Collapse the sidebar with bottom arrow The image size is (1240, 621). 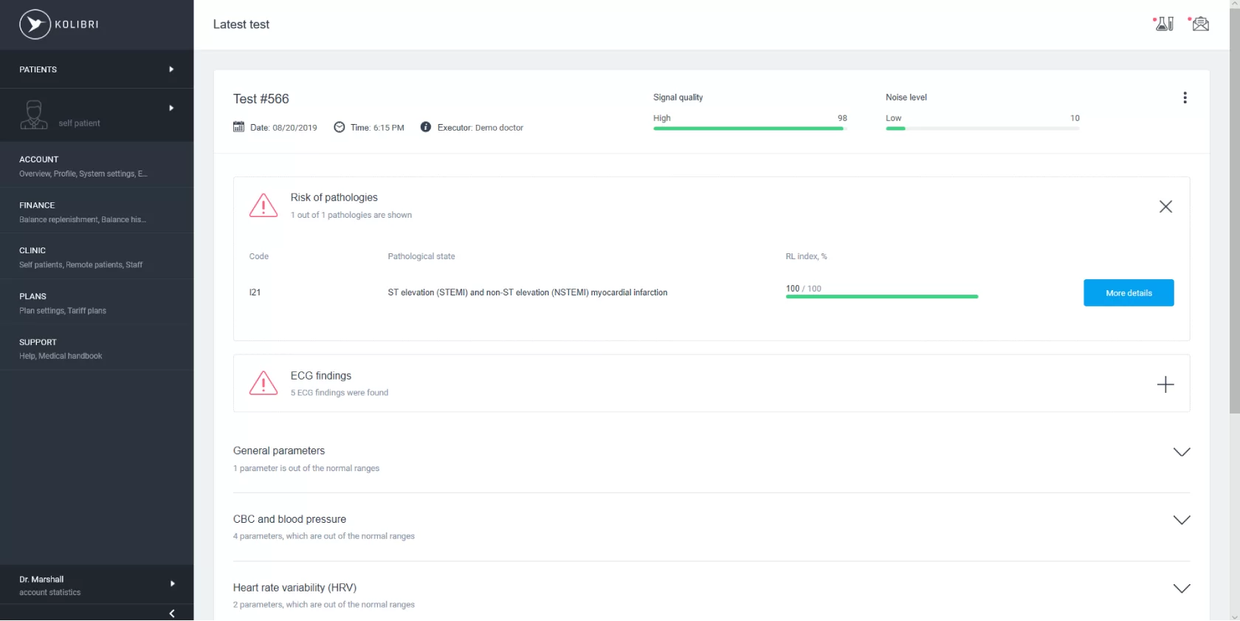click(x=172, y=613)
